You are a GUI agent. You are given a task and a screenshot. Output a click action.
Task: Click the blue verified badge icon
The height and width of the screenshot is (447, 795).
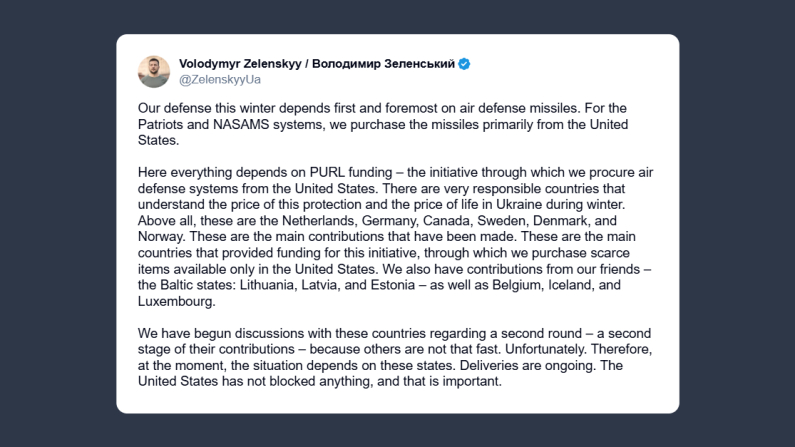464,64
